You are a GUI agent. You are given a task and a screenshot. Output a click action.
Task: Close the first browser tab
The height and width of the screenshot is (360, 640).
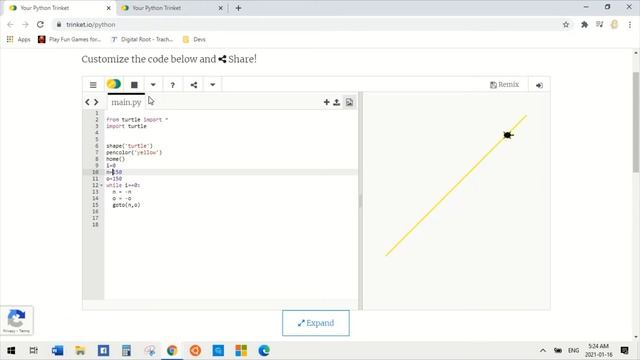[x=109, y=8]
